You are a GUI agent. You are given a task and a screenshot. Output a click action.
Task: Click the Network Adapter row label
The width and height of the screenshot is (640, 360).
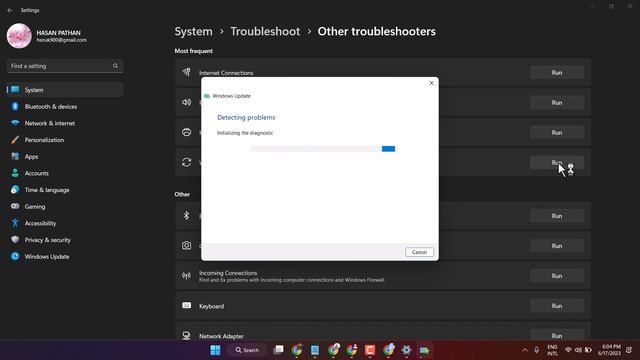(221, 336)
